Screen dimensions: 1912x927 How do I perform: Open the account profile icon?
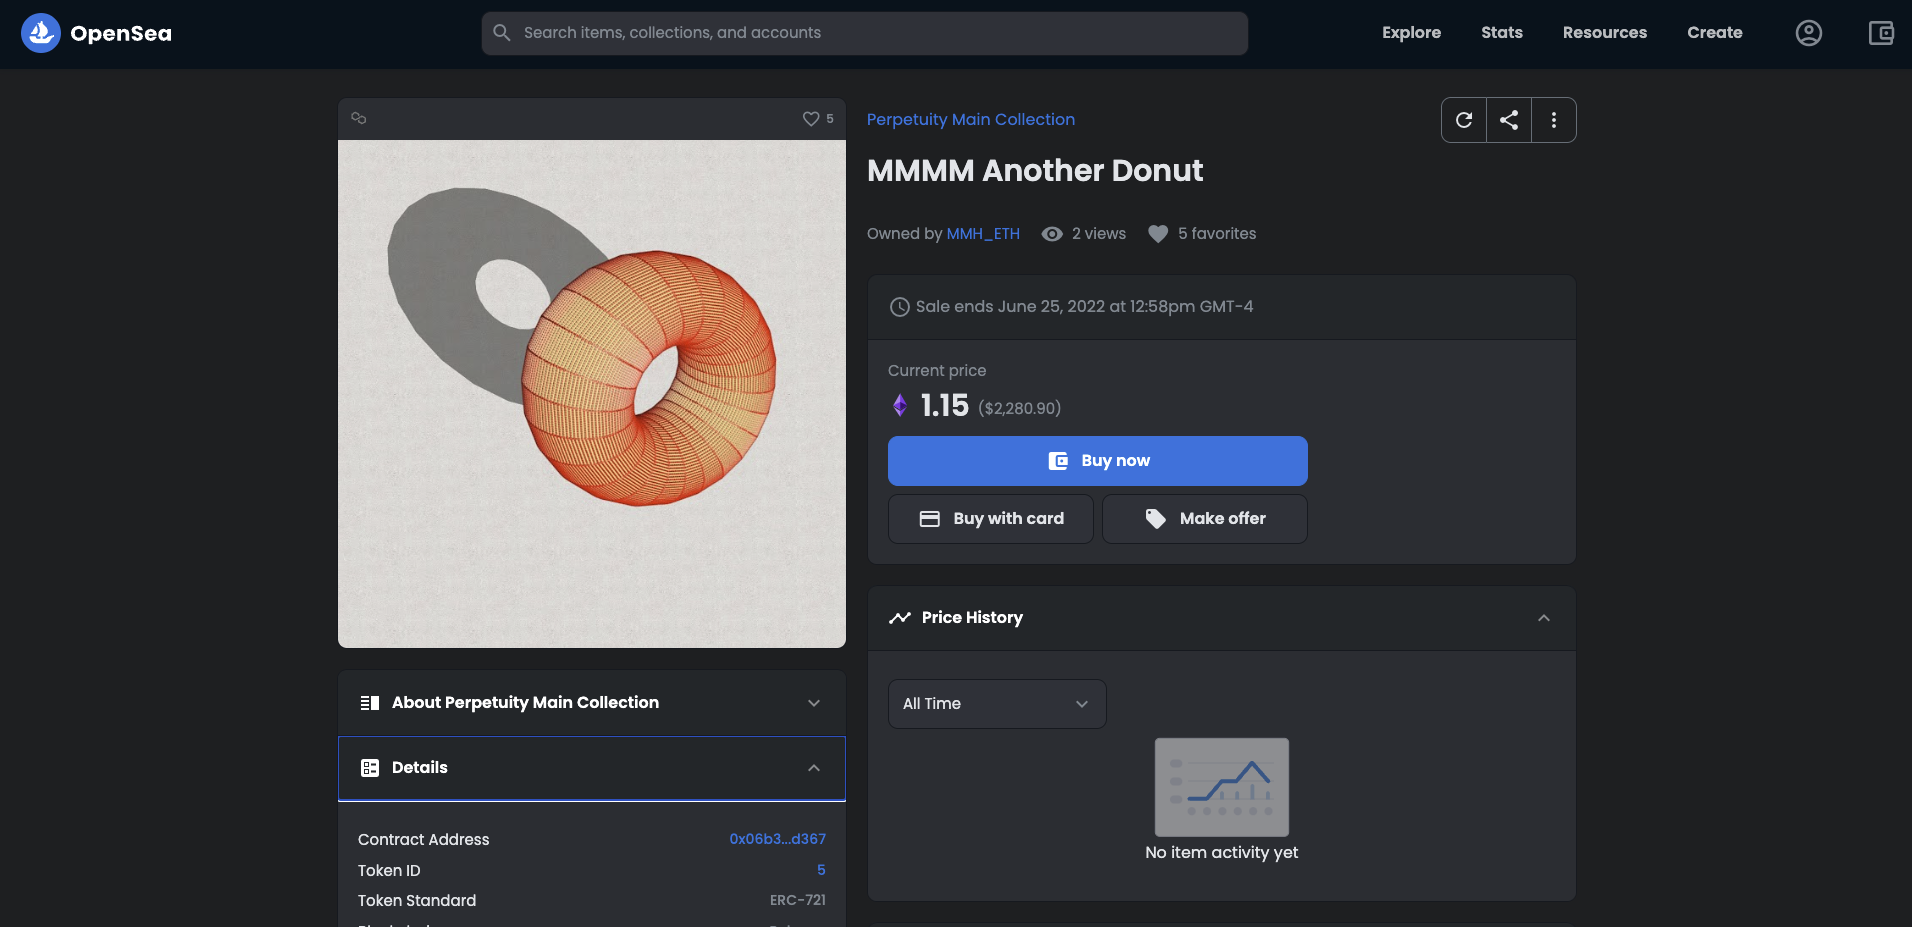(x=1808, y=33)
